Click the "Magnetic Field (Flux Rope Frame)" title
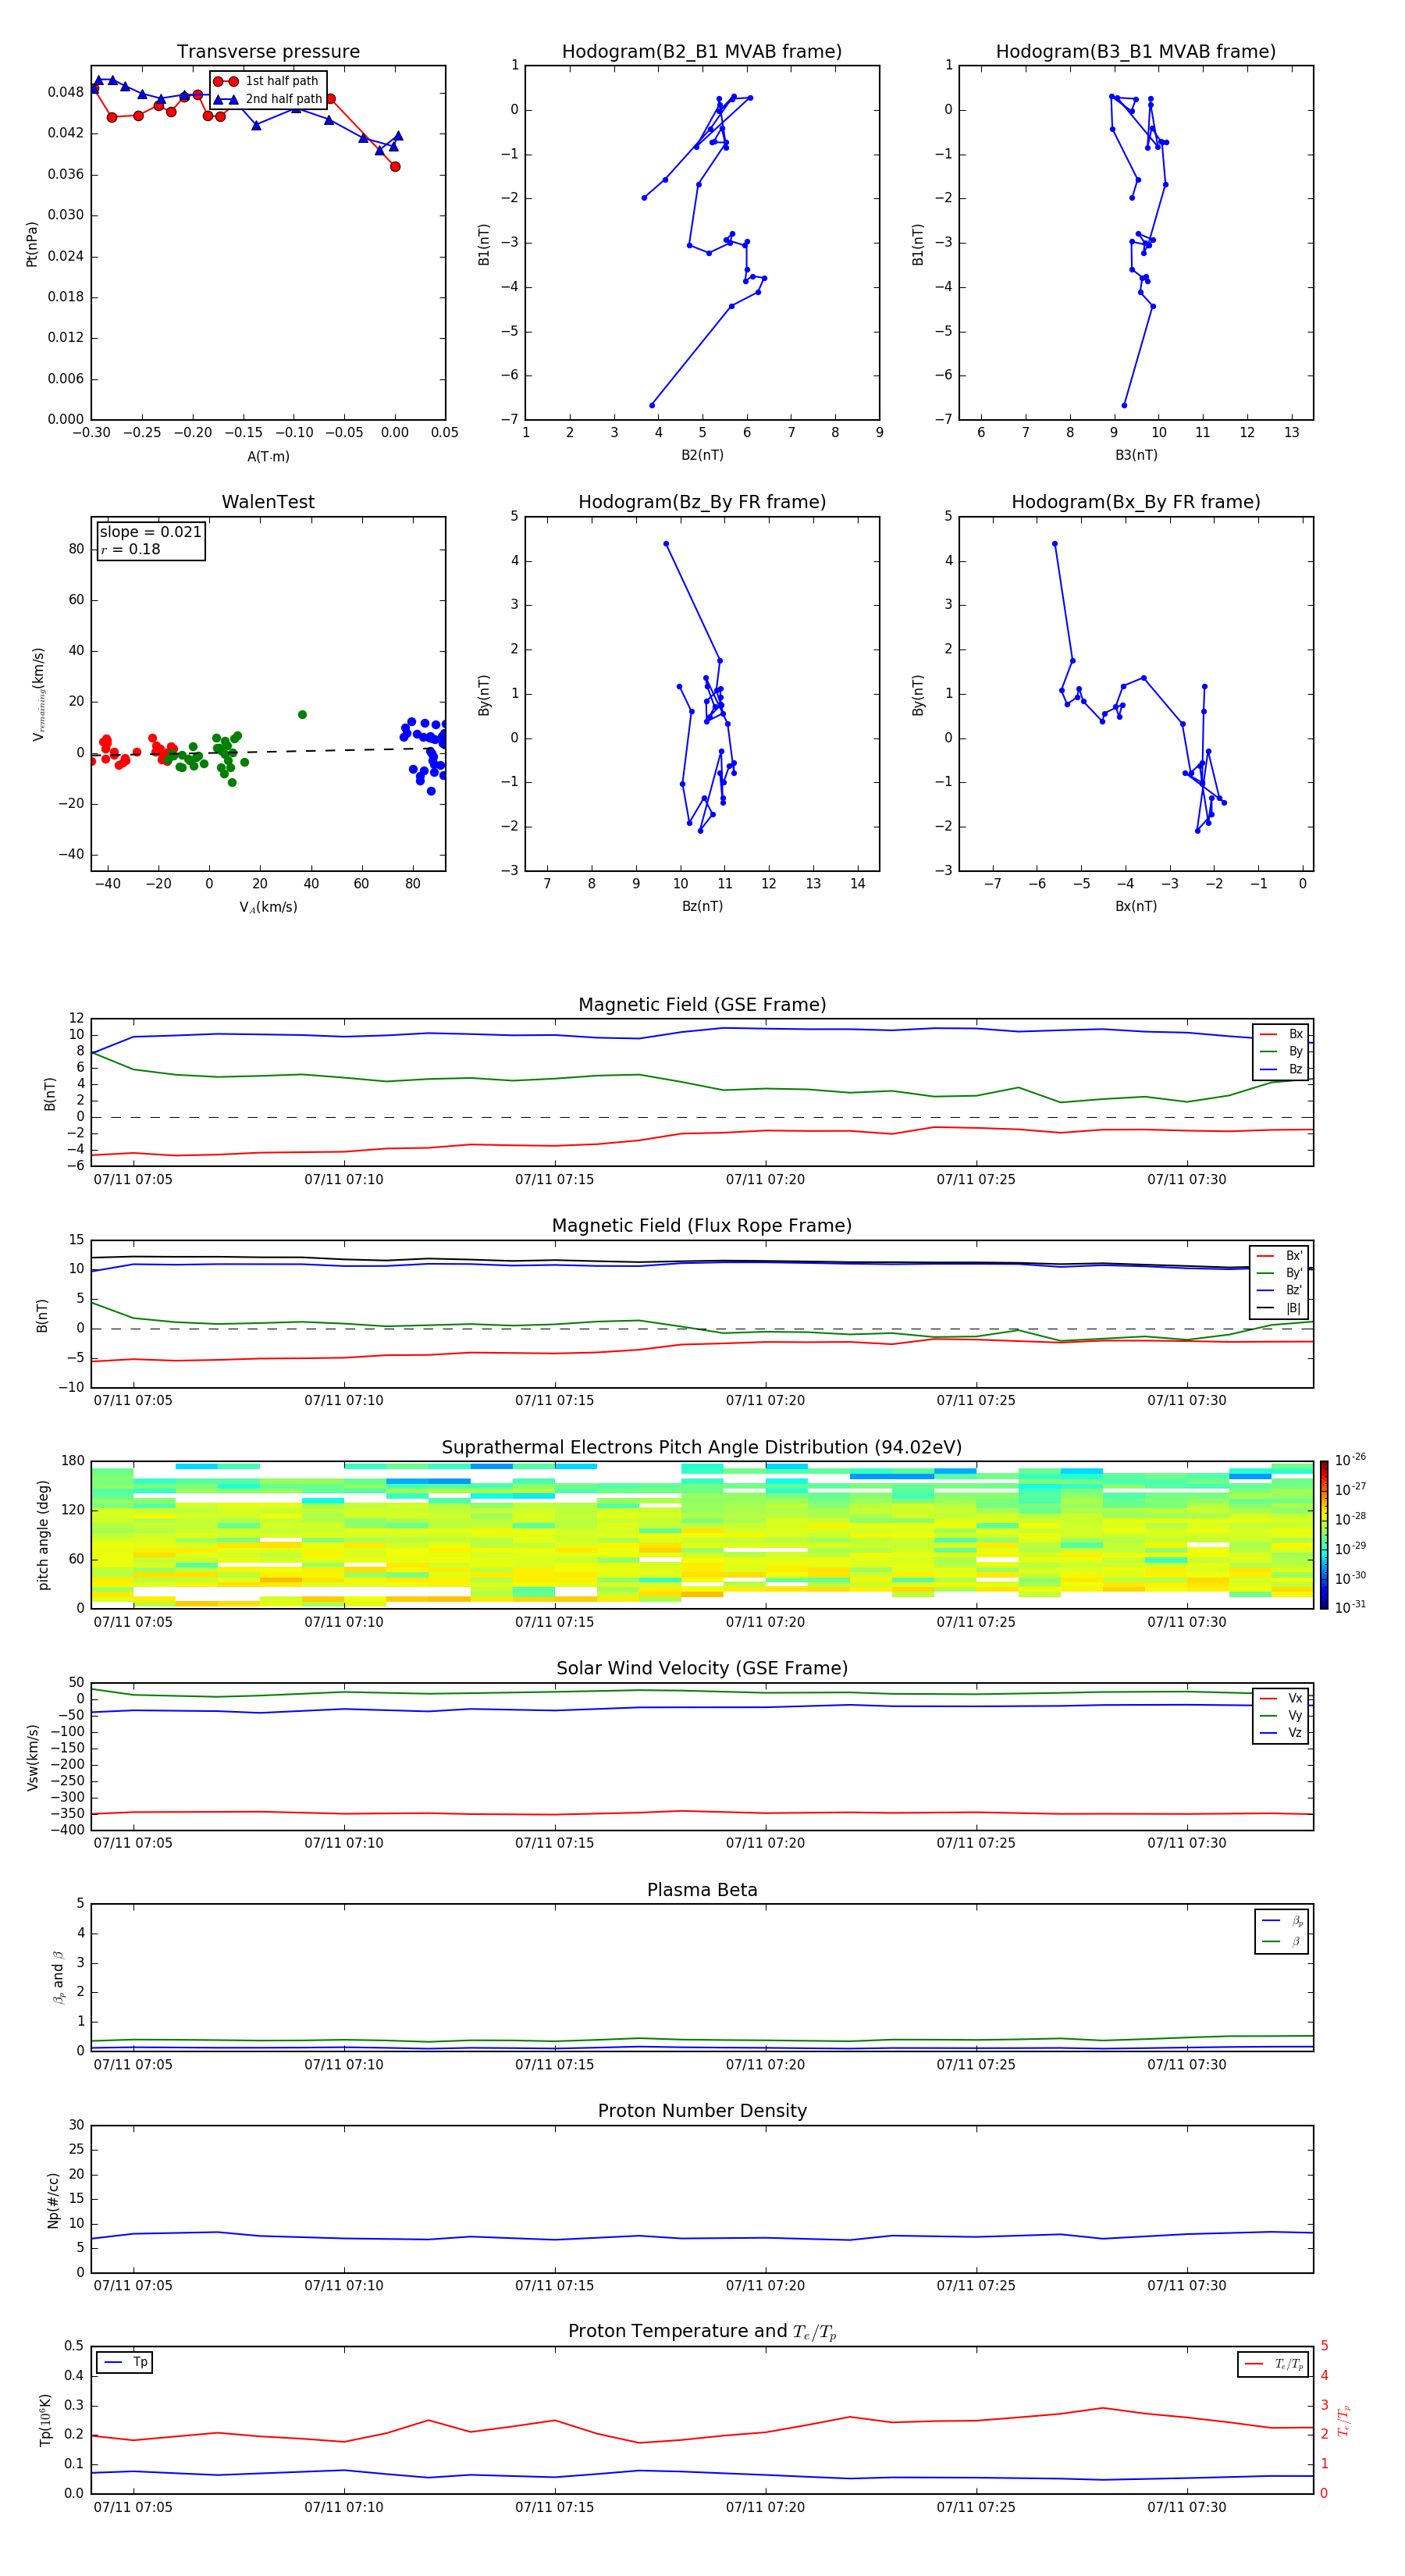Screen dimensions: 1405x2576 tap(702, 1226)
